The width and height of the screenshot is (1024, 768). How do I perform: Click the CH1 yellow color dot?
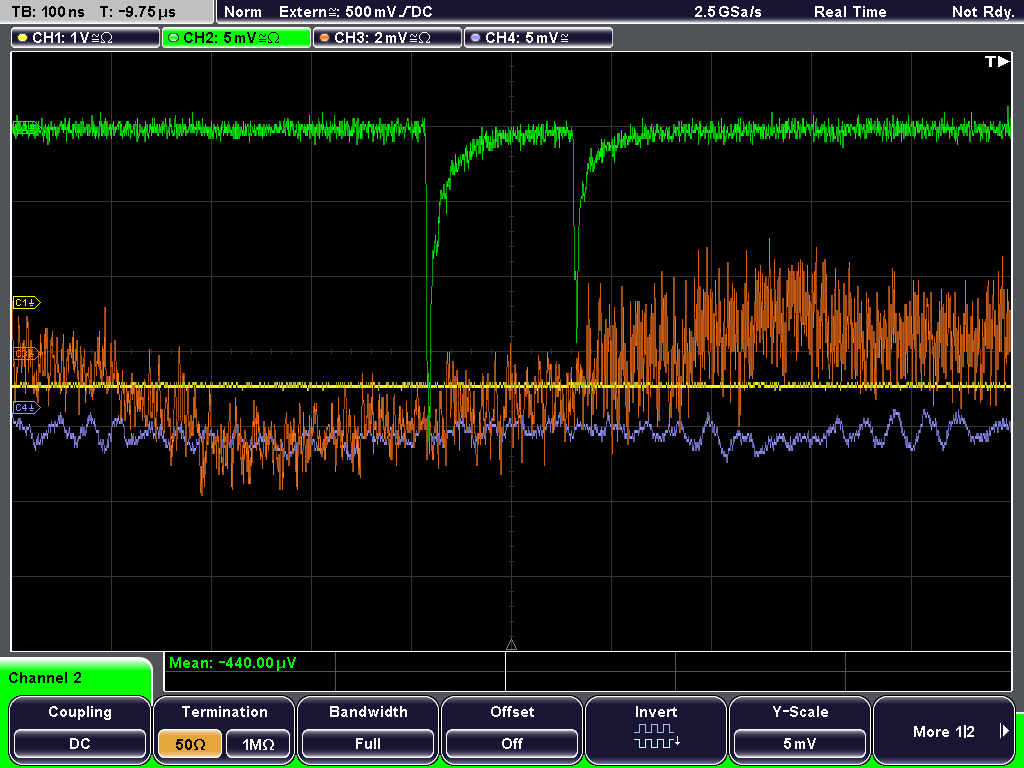point(23,38)
